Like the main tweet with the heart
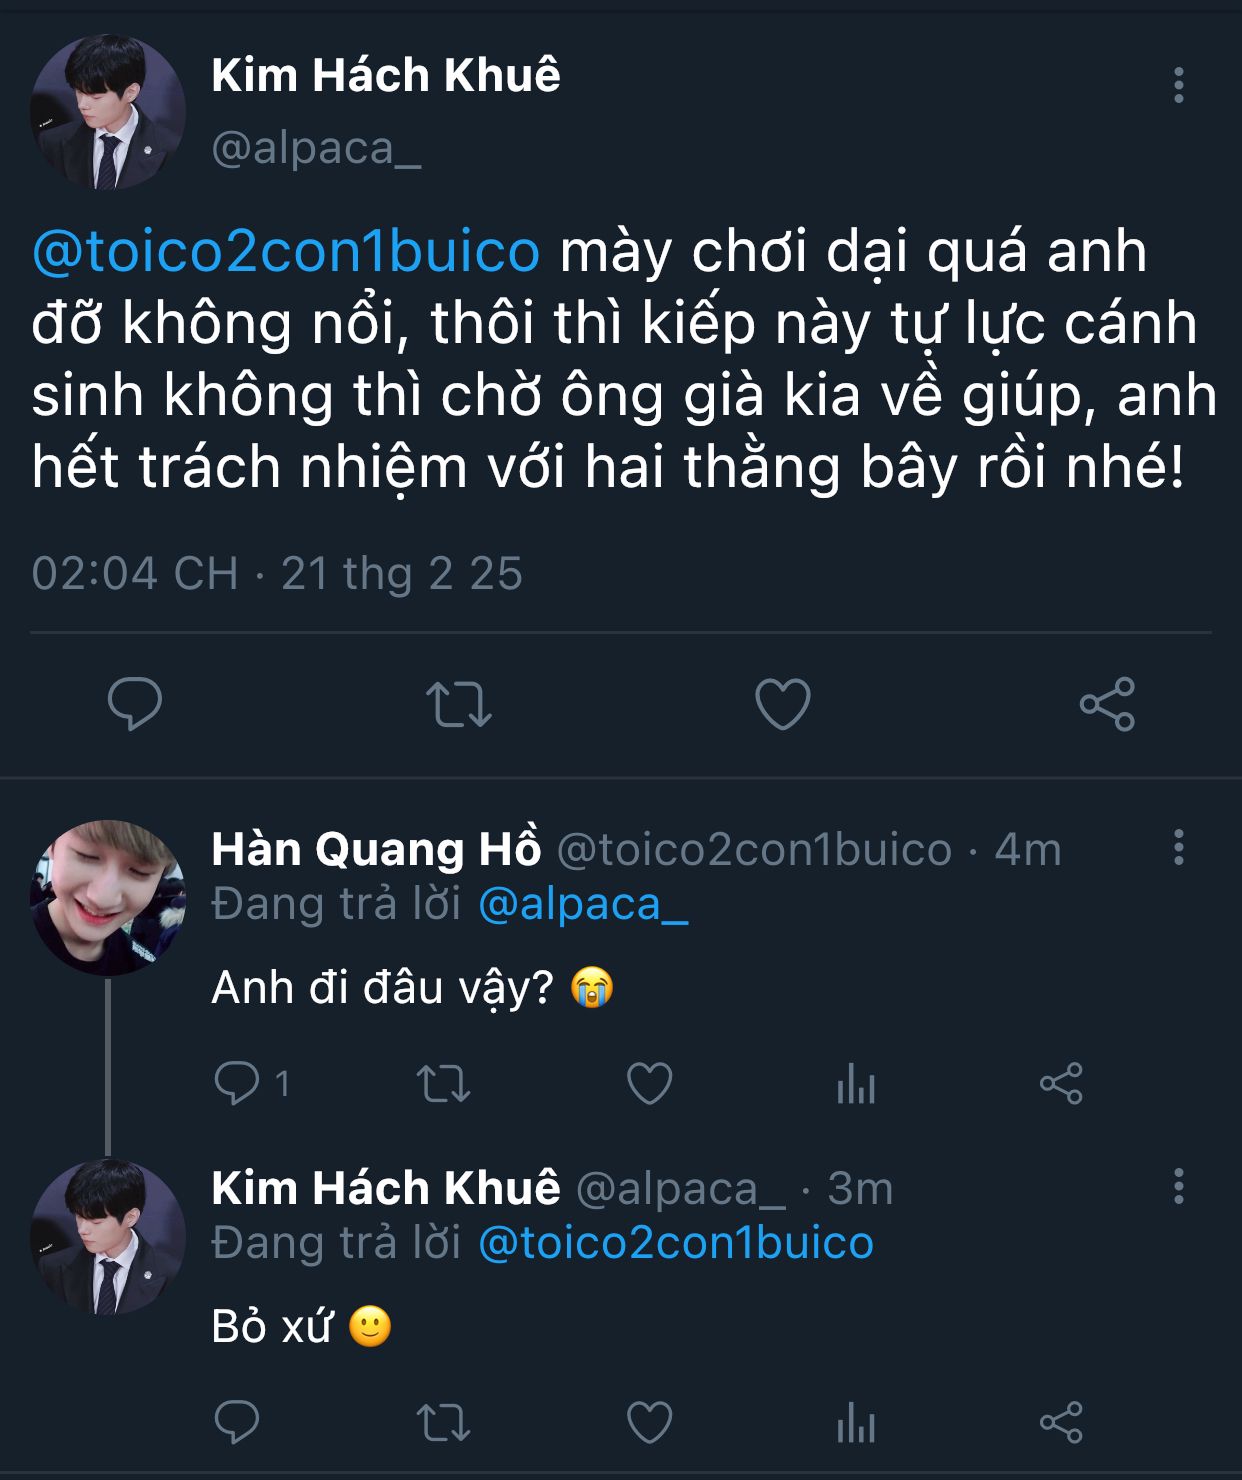 point(782,704)
